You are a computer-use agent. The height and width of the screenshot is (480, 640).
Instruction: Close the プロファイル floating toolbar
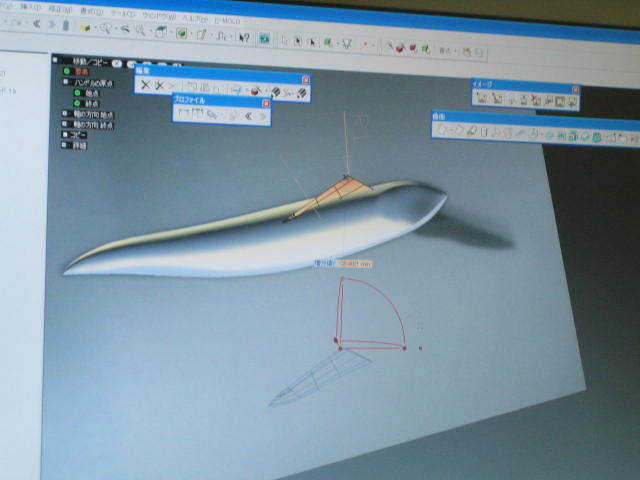[x=266, y=104]
